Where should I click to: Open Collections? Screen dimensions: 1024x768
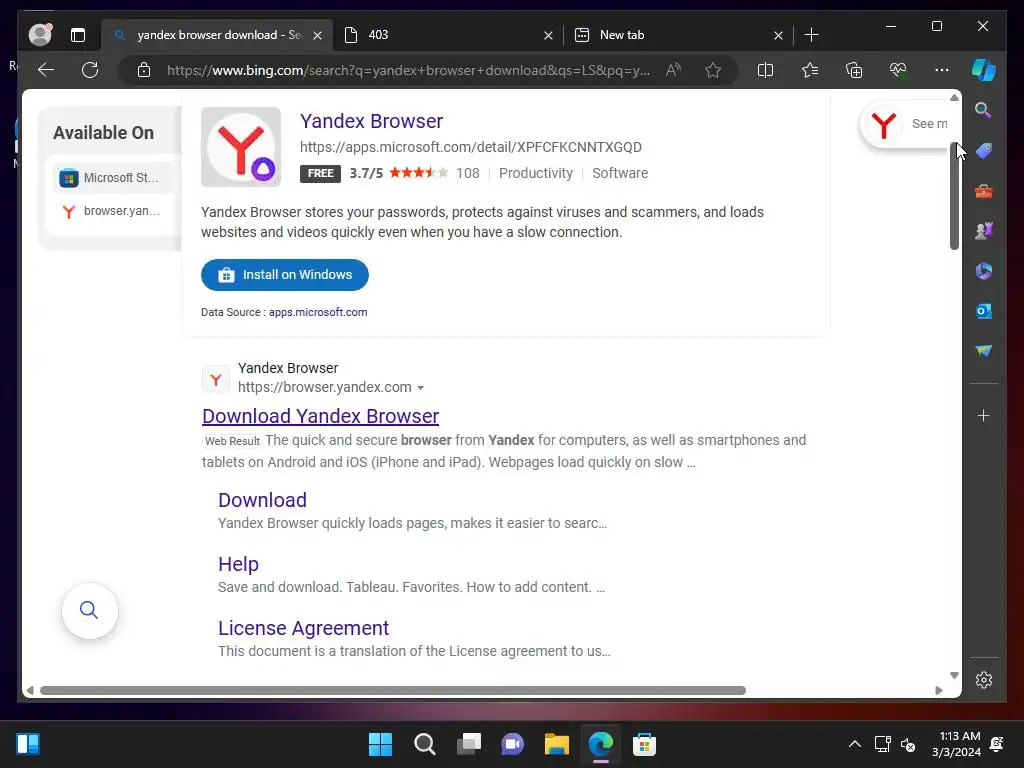[x=854, y=70]
